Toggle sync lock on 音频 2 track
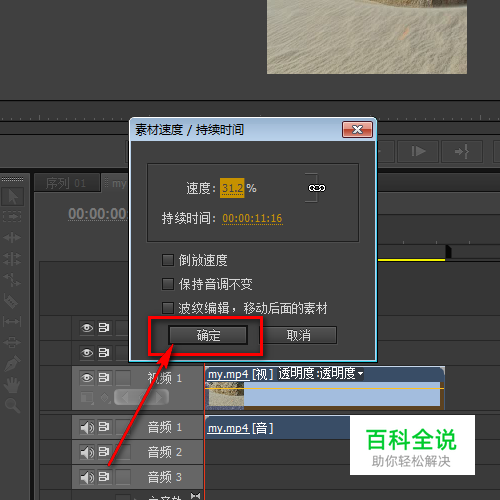This screenshot has width=500, height=500. tap(104, 452)
